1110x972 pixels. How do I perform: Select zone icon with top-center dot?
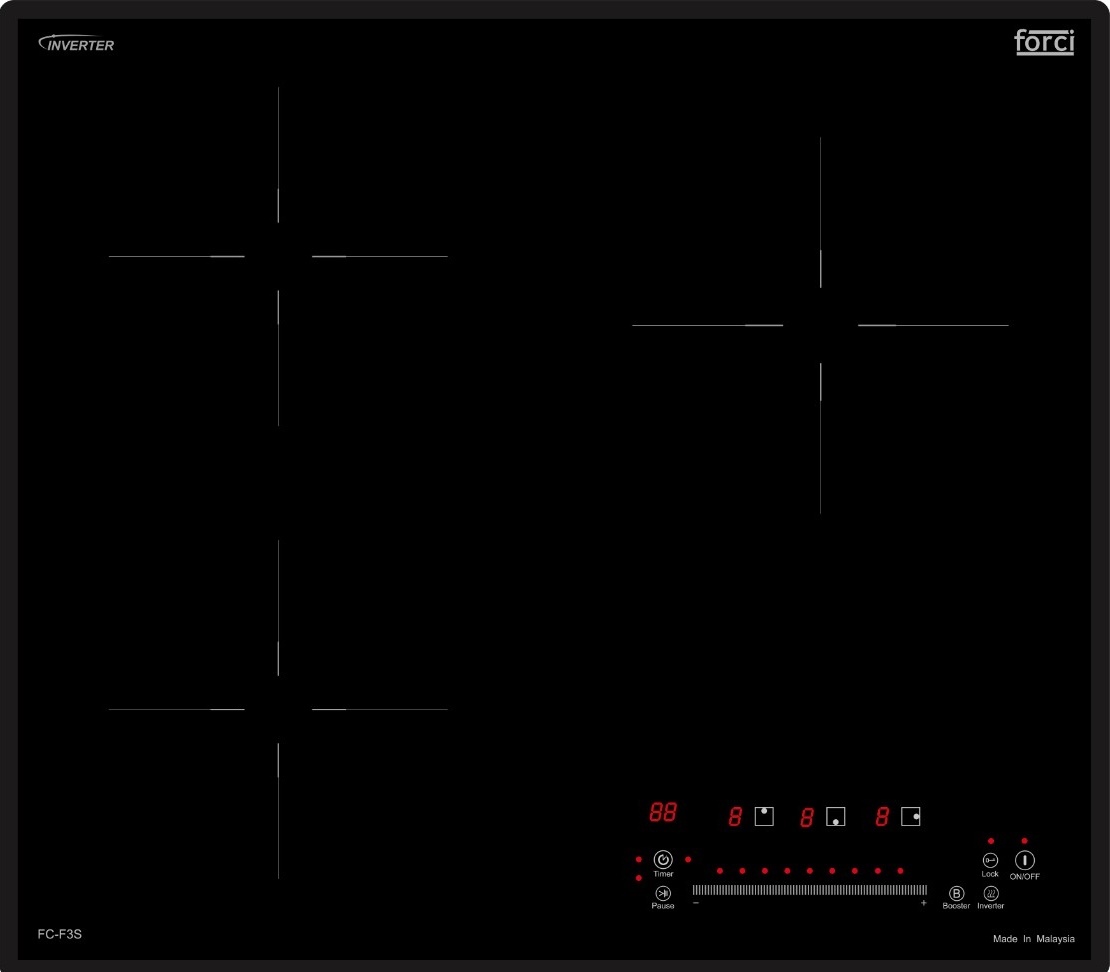(x=764, y=815)
